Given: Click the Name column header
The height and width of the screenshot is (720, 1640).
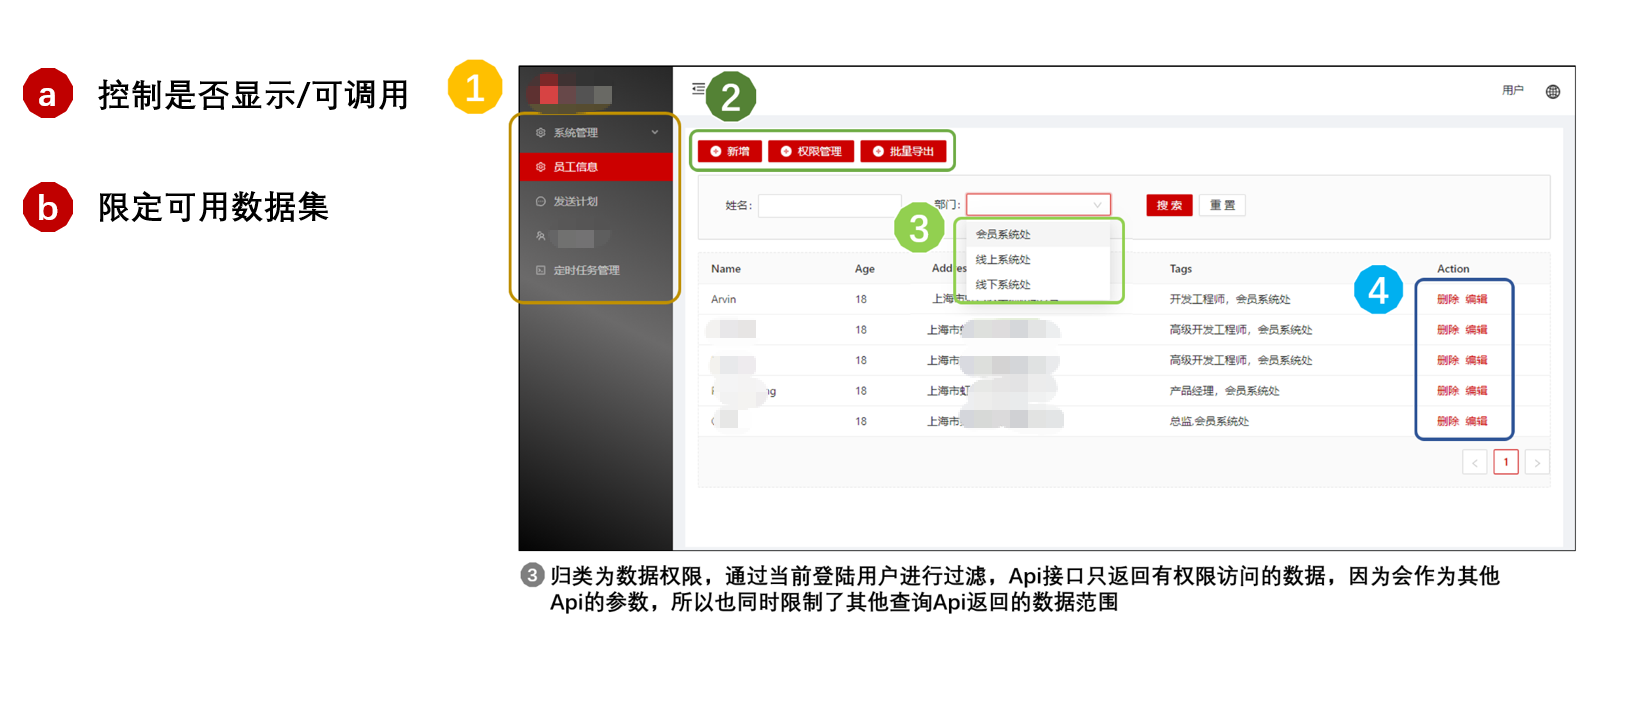Looking at the screenshot, I should pos(726,269).
